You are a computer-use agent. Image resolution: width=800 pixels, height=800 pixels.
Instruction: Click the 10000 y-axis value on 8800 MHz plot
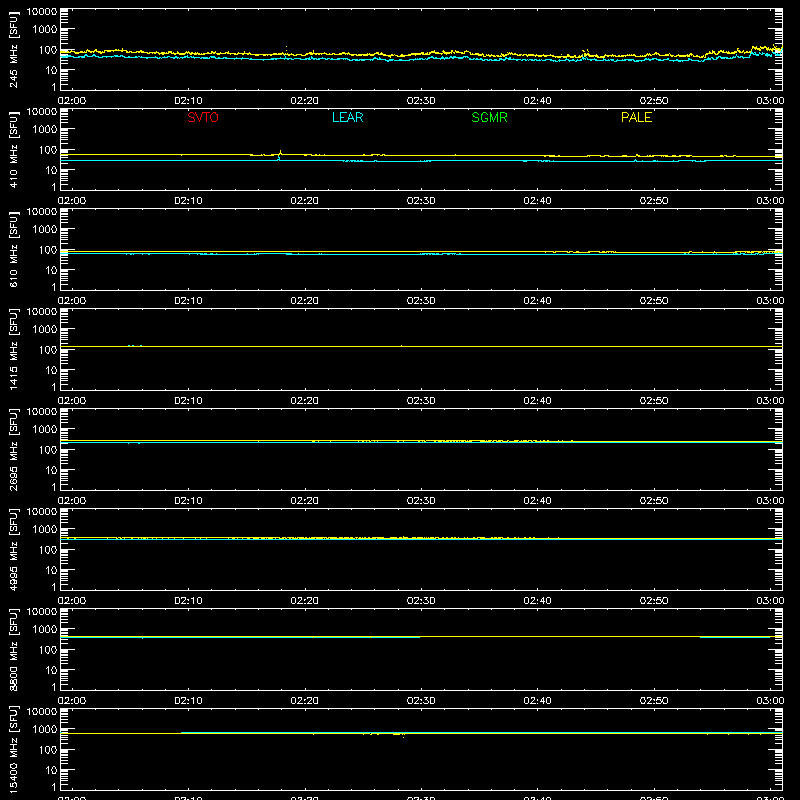tap(42, 612)
